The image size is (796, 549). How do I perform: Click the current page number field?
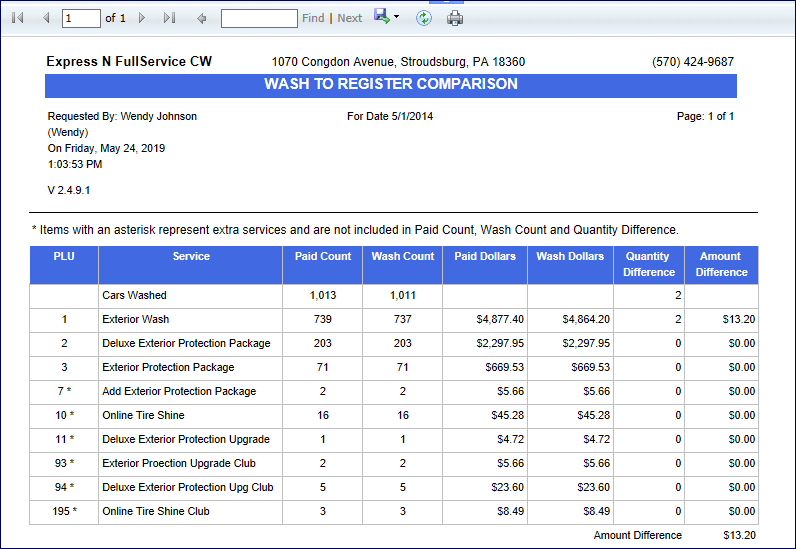click(x=81, y=18)
